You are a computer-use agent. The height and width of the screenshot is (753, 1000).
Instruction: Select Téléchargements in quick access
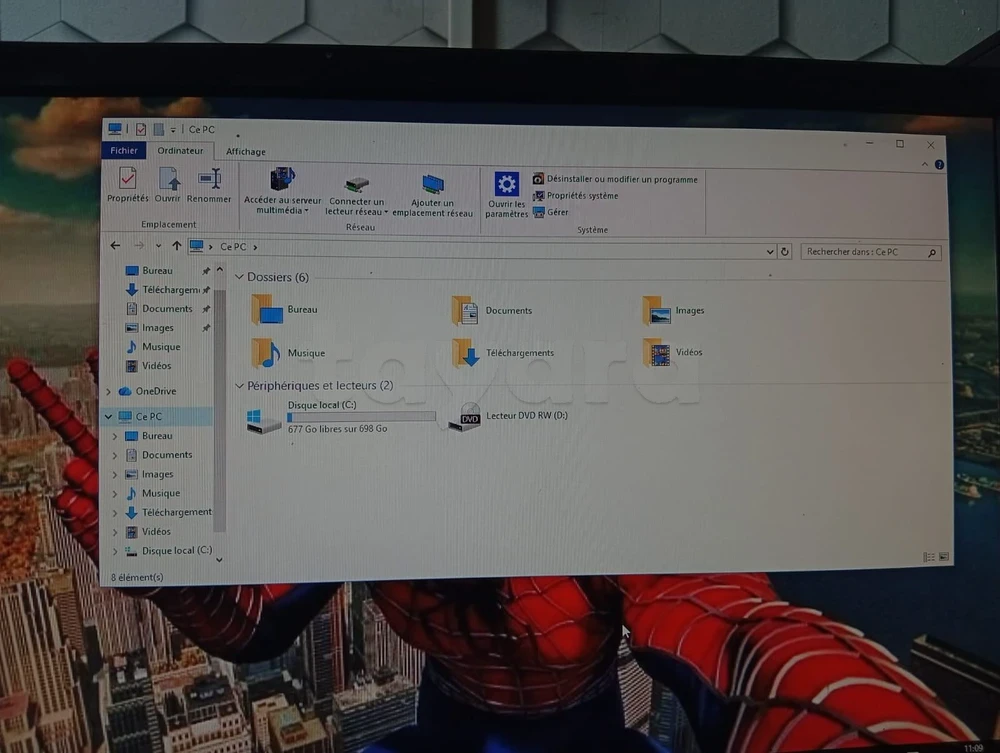(x=169, y=289)
